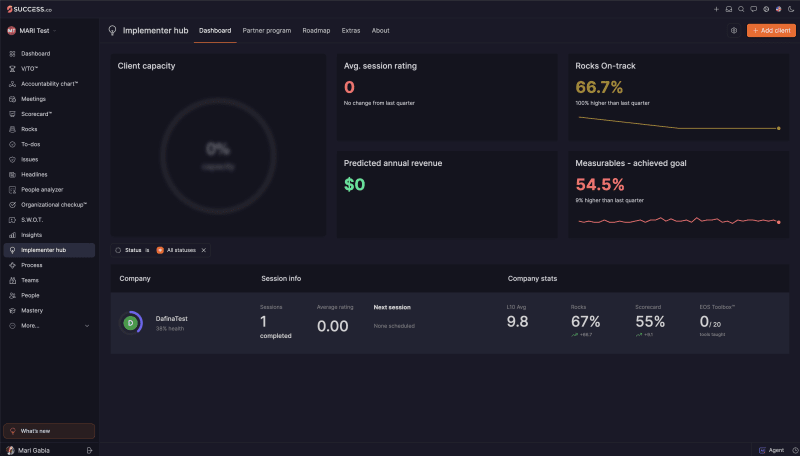The image size is (800, 456).
Task: Toggle dark mode with the moon icon
Action: 791,9
